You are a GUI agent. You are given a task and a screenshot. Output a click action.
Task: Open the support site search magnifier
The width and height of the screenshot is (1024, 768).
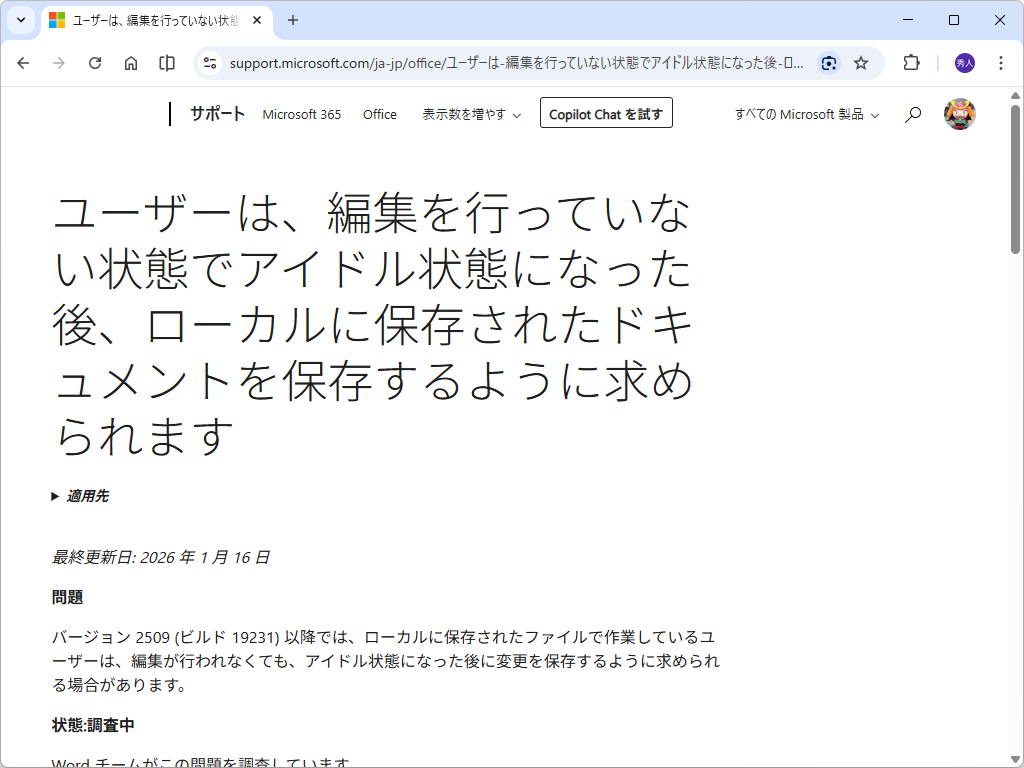click(x=912, y=114)
